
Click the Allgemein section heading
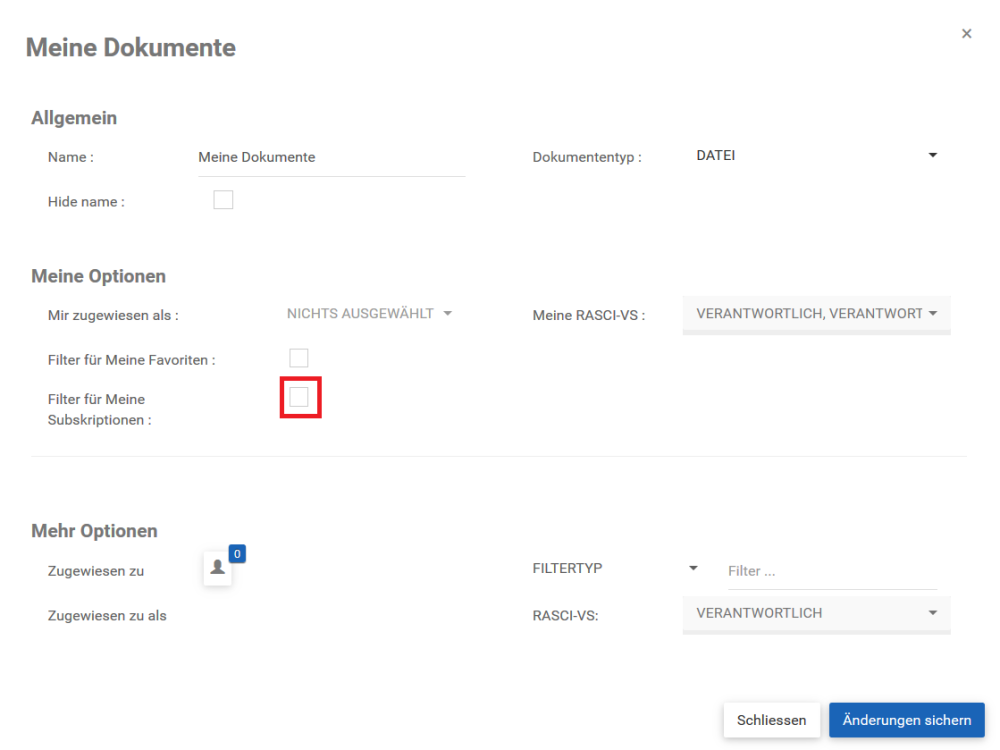[x=74, y=118]
